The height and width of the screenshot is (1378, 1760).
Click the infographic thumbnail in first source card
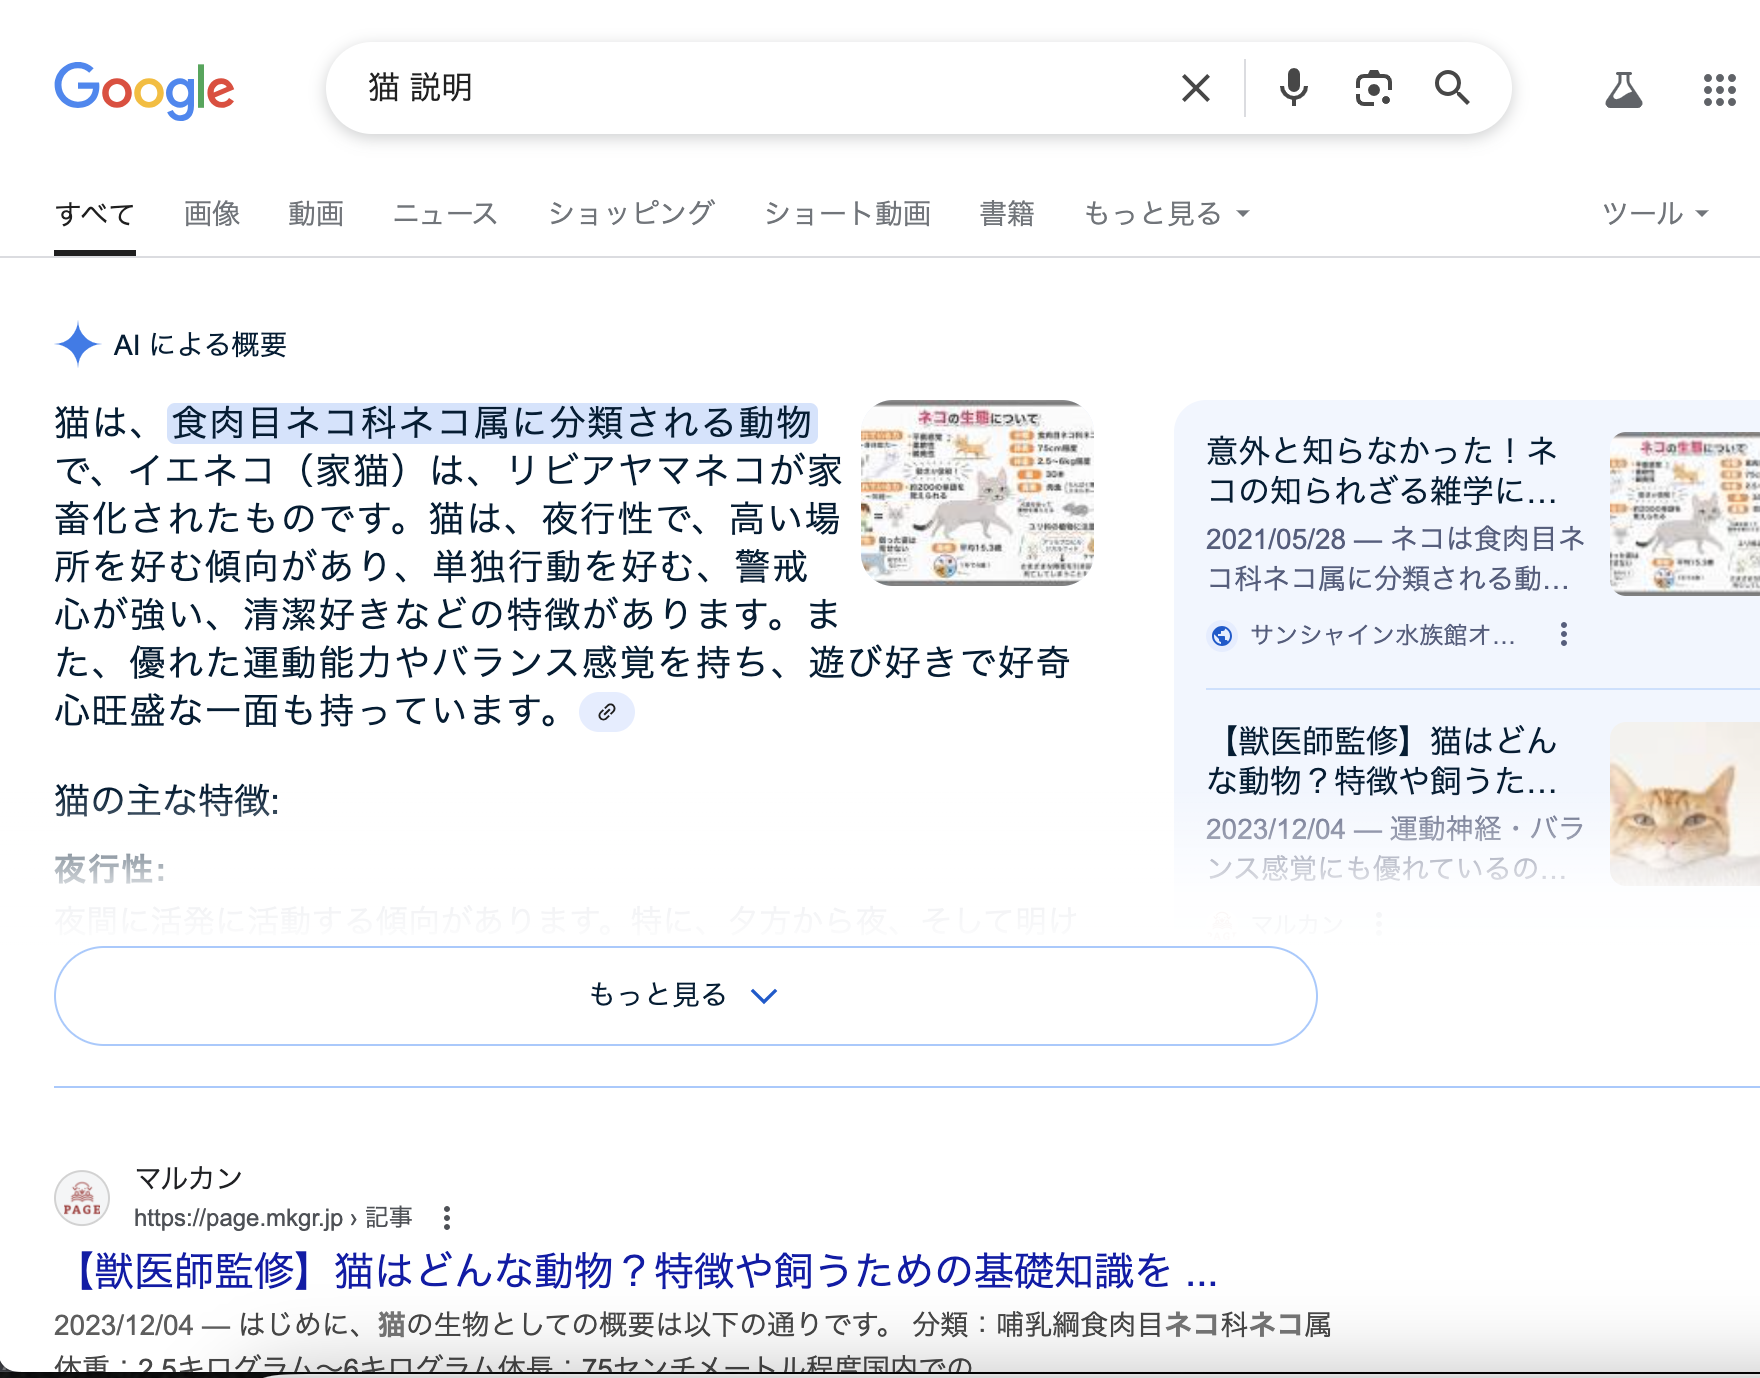(1685, 514)
